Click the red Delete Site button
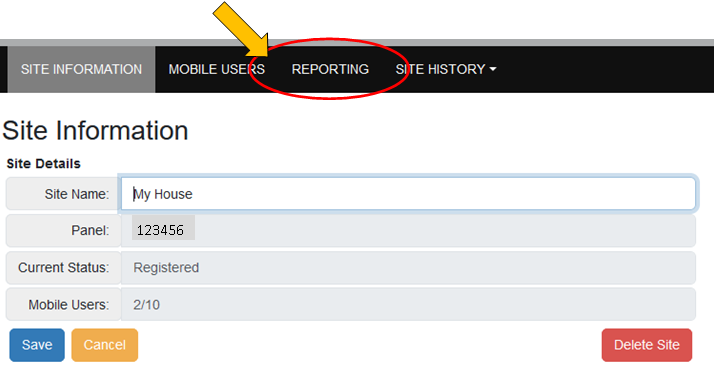 point(647,345)
